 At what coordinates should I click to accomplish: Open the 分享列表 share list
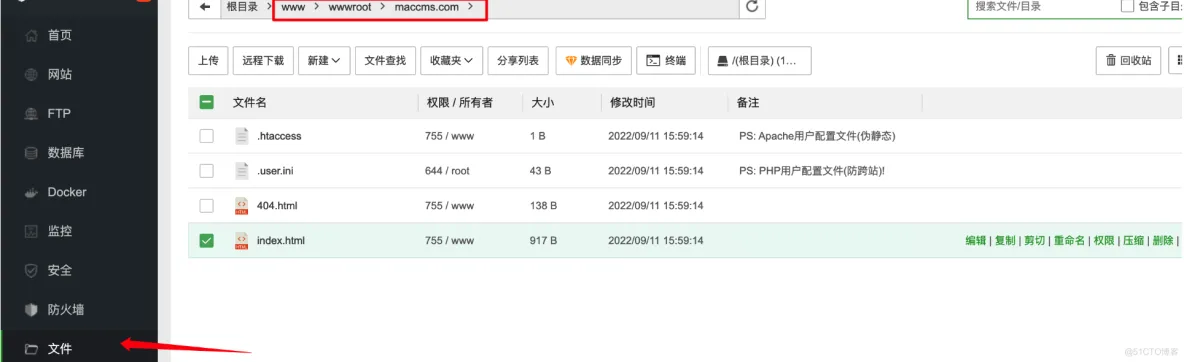(518, 61)
